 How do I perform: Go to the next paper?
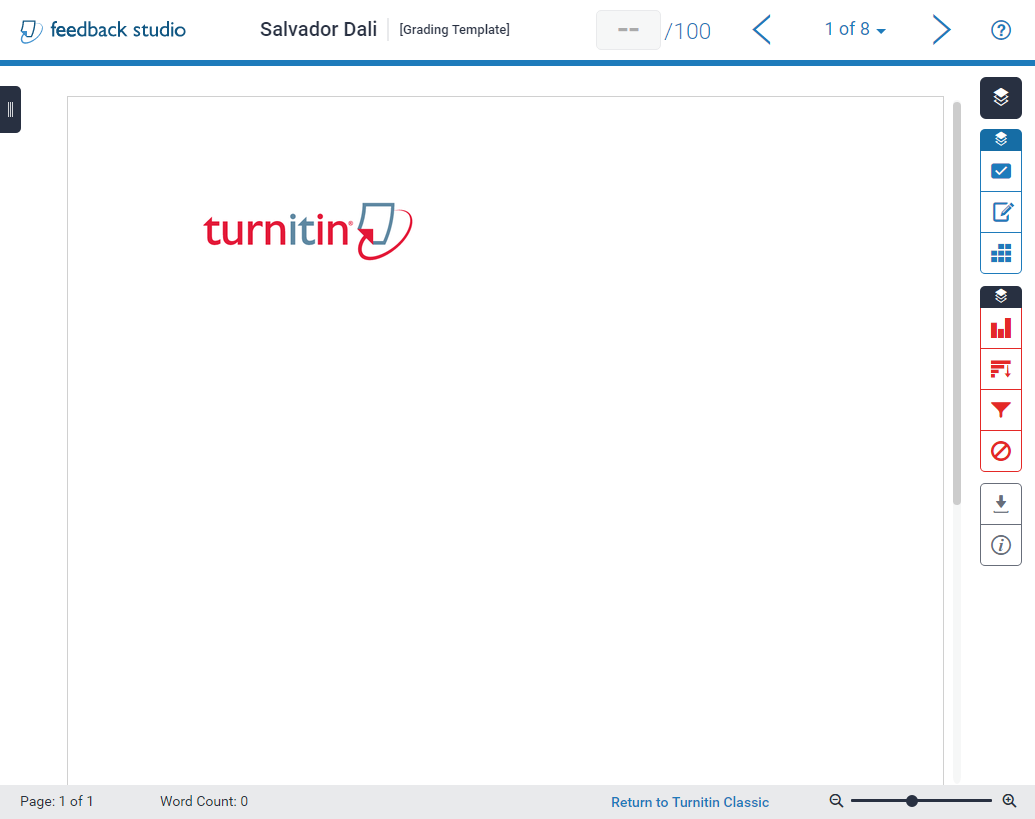click(x=941, y=30)
